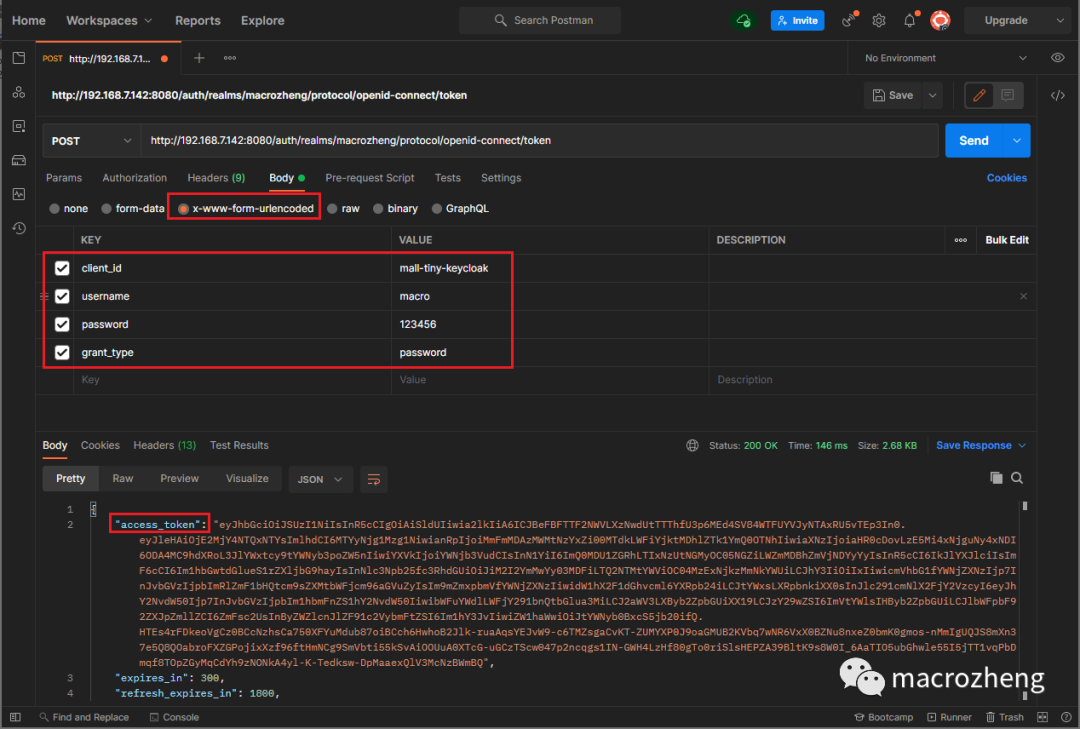1080x729 pixels.
Task: Open notifications bell icon
Action: click(x=909, y=20)
